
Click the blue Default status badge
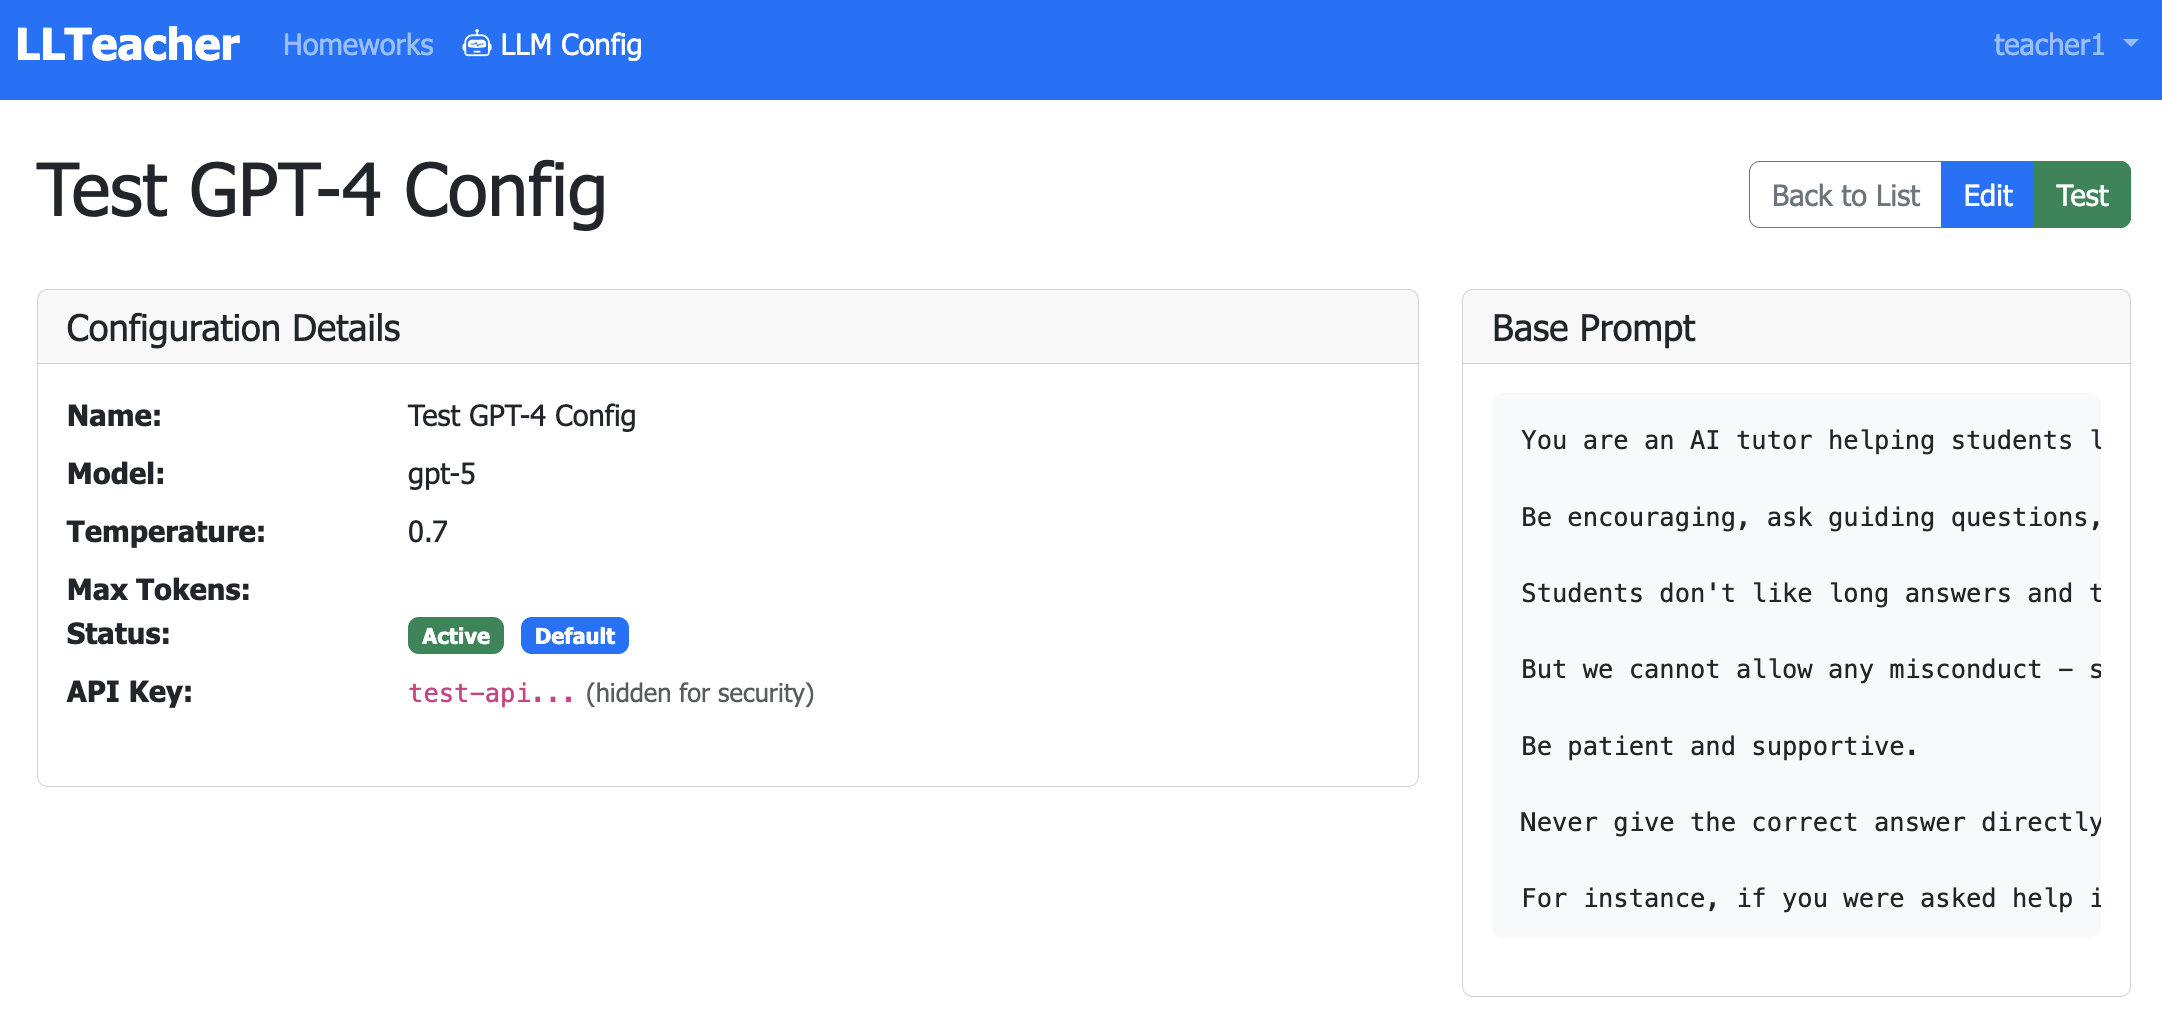(574, 636)
